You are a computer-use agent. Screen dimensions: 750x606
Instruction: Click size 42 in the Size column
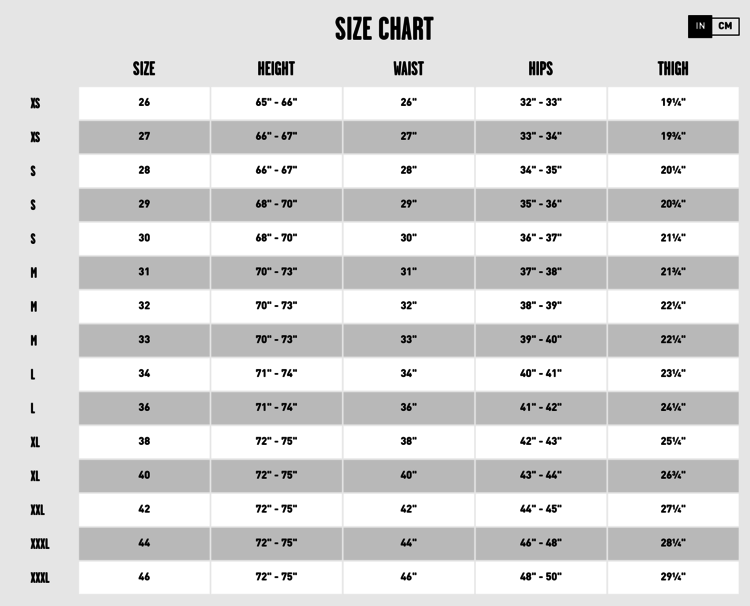click(x=144, y=509)
